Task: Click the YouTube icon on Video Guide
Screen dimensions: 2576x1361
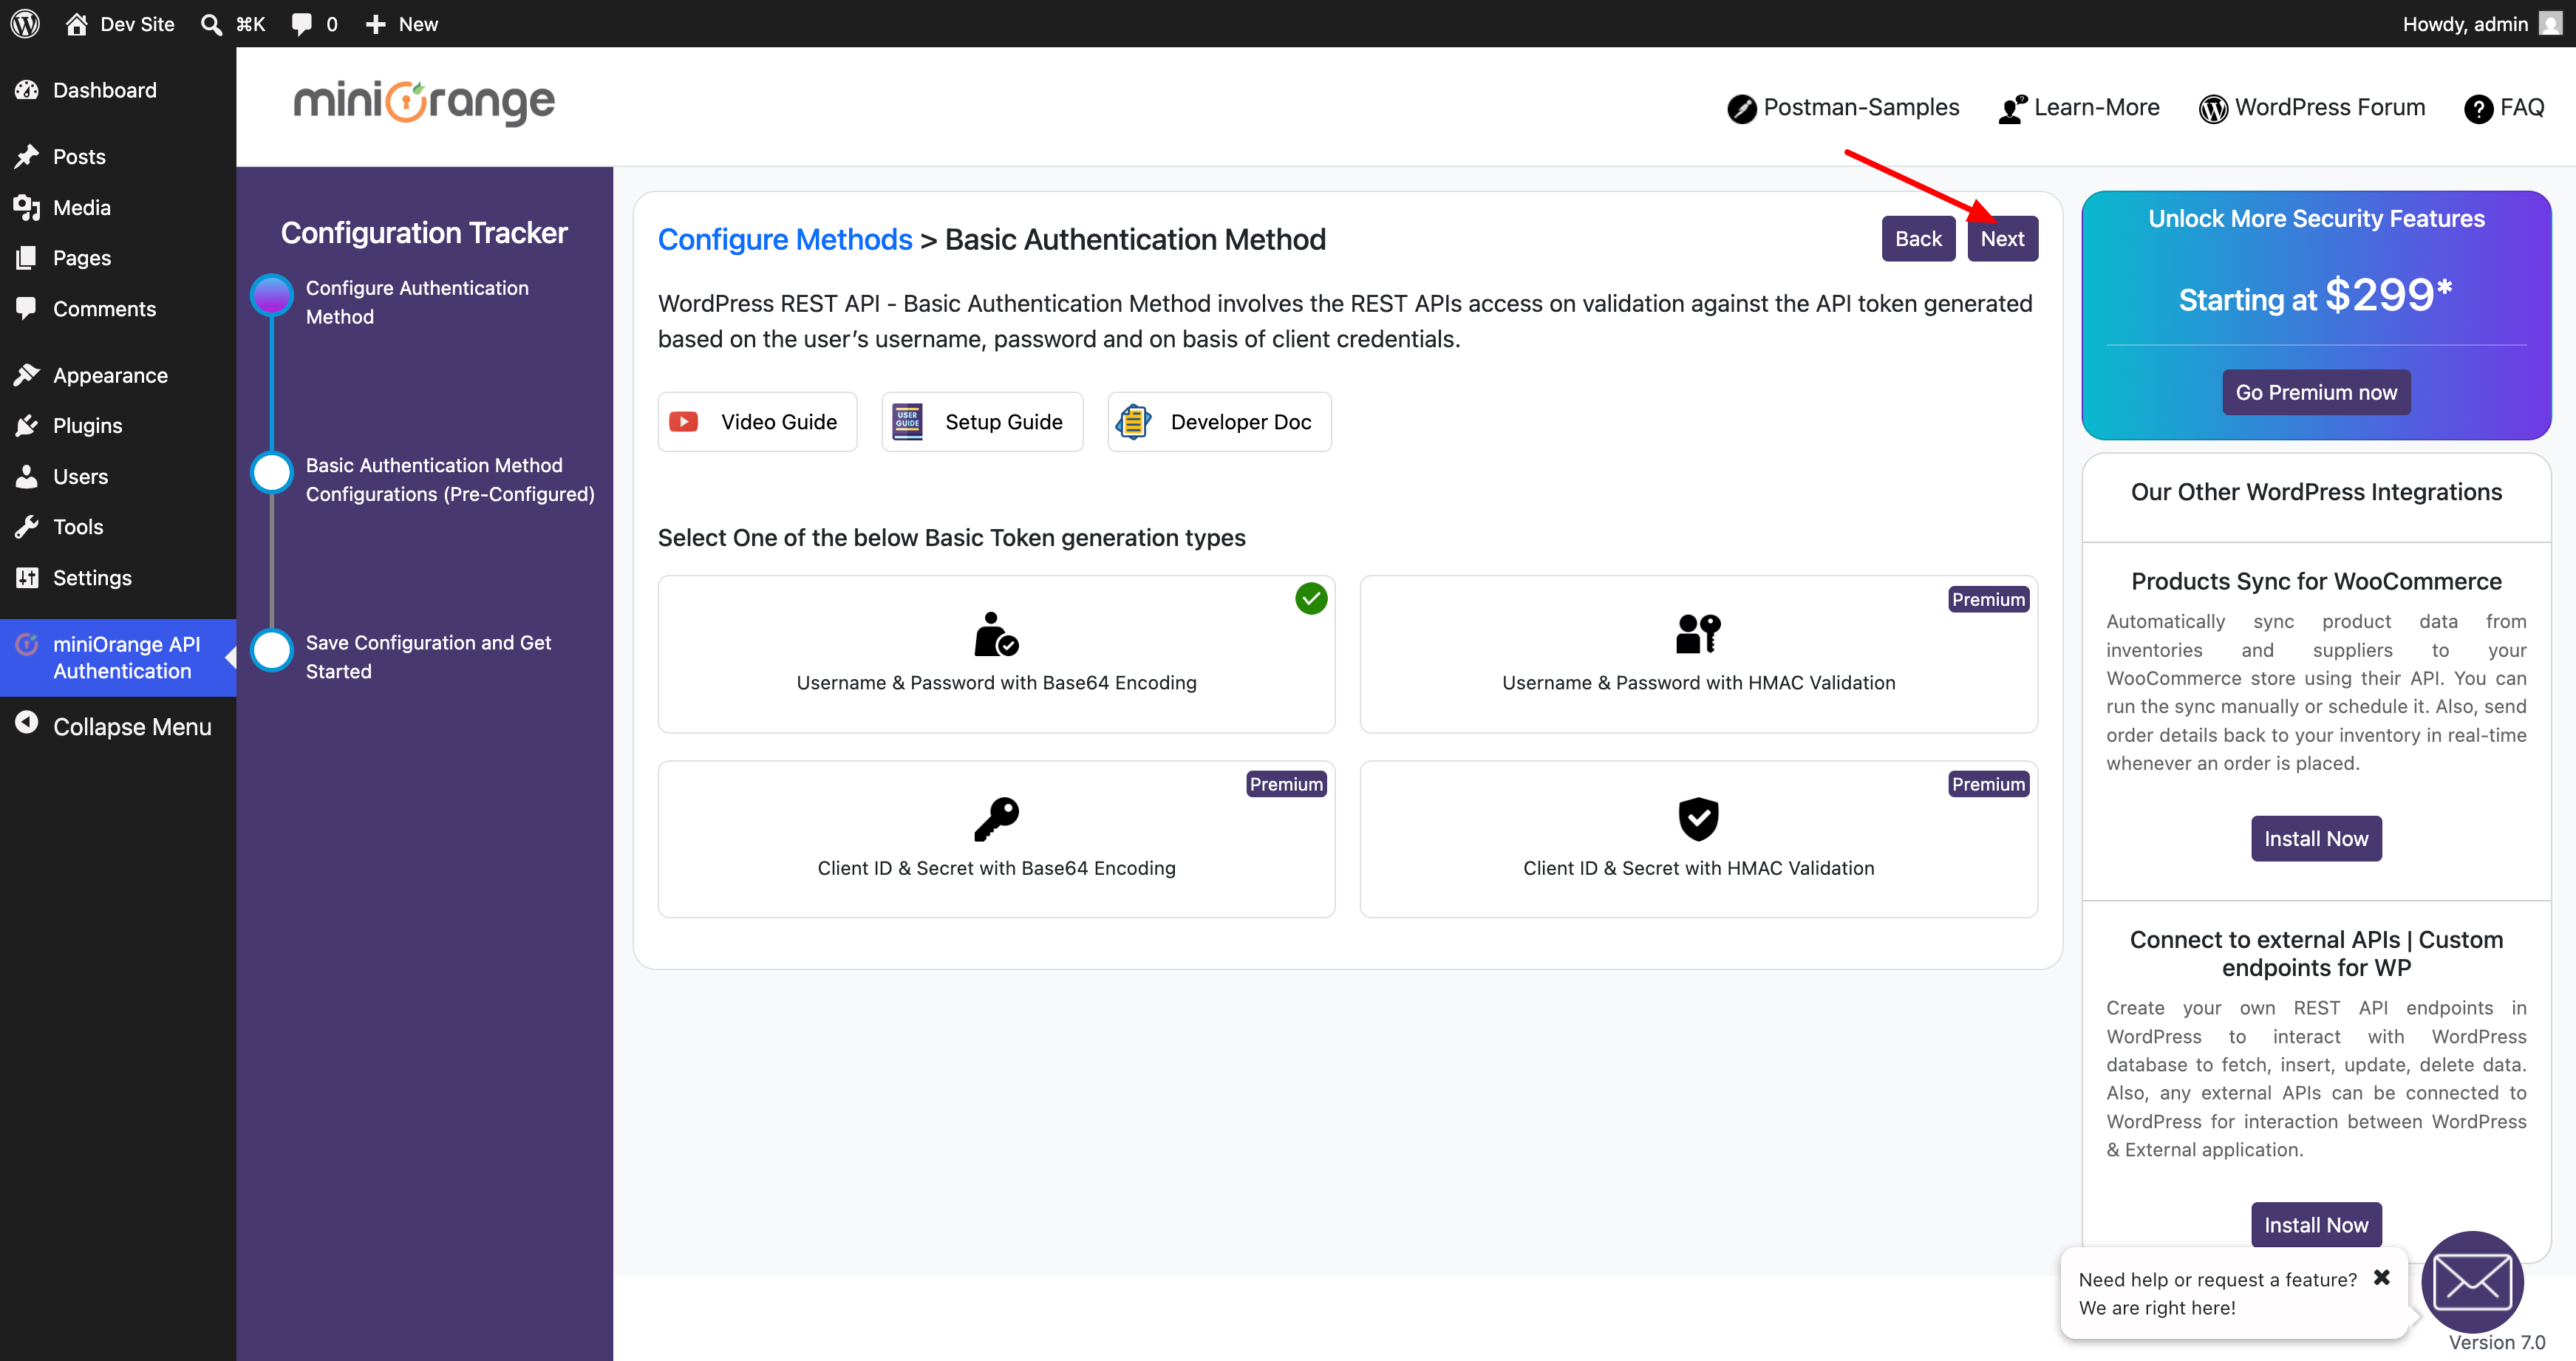Action: tap(684, 422)
